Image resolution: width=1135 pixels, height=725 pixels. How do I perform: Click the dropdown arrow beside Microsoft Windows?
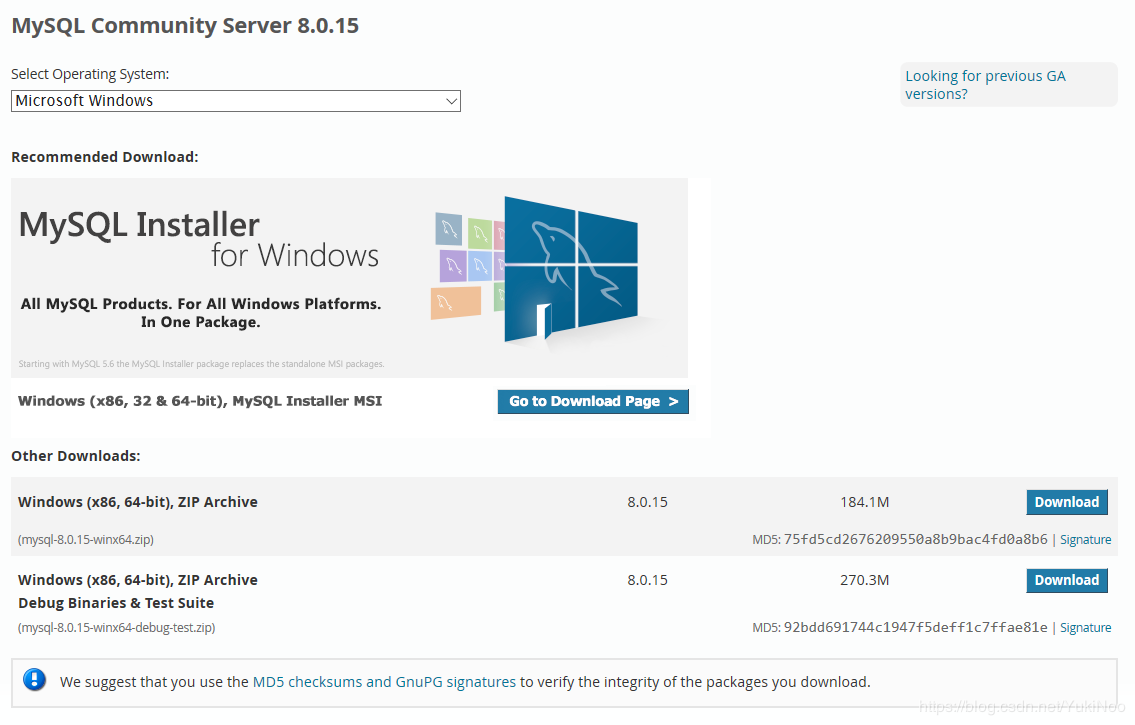451,101
